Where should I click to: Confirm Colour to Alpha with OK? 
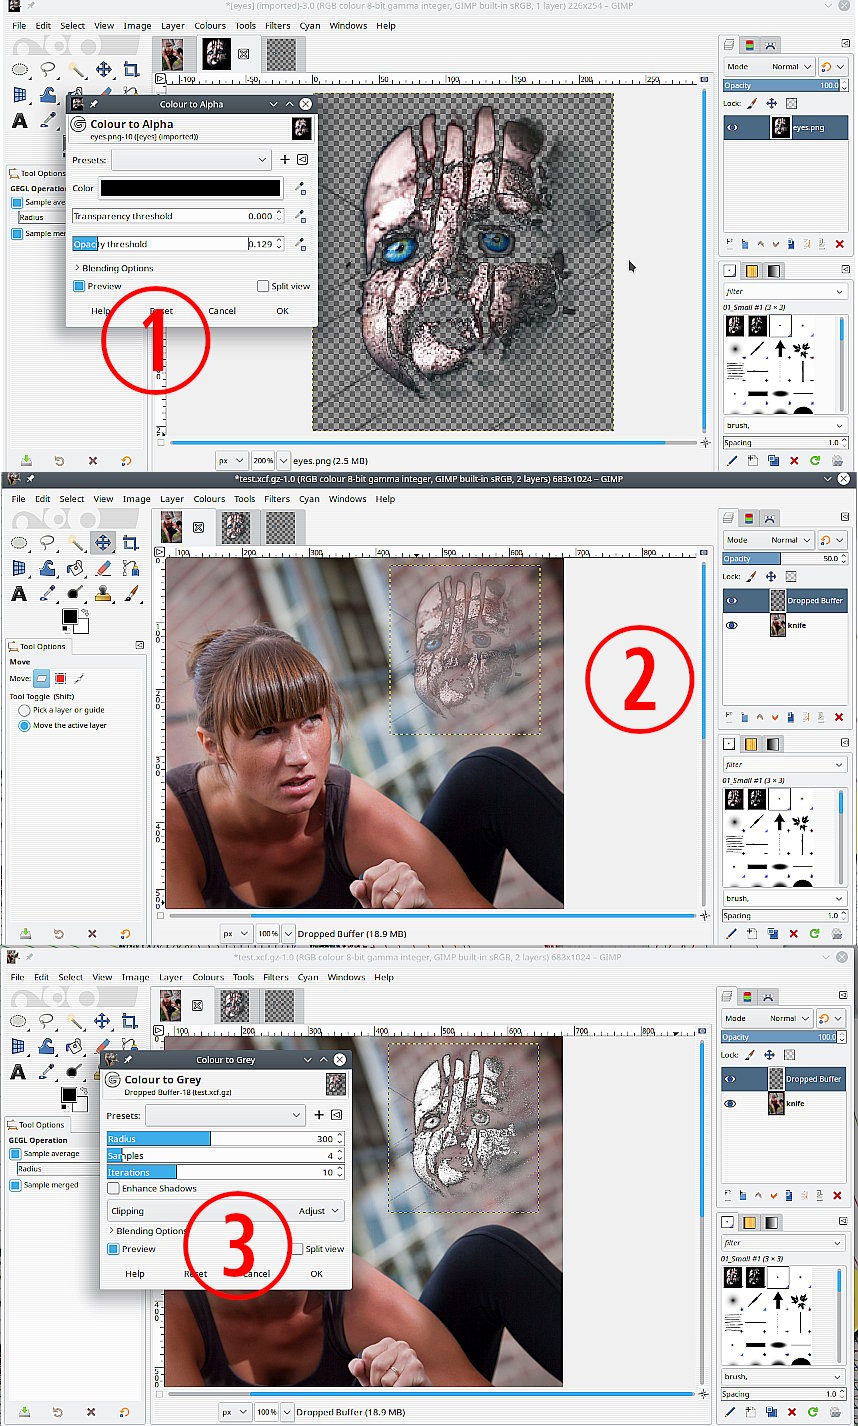click(282, 311)
